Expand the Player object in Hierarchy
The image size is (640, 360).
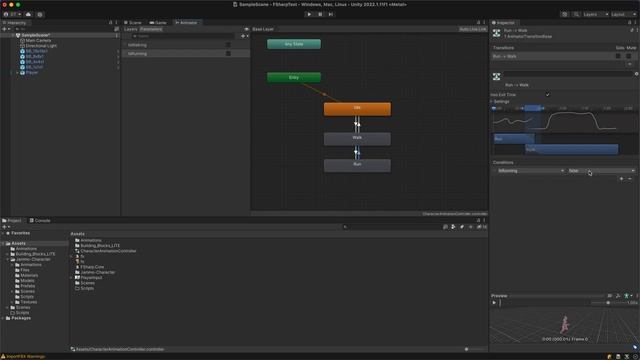pos(17,73)
